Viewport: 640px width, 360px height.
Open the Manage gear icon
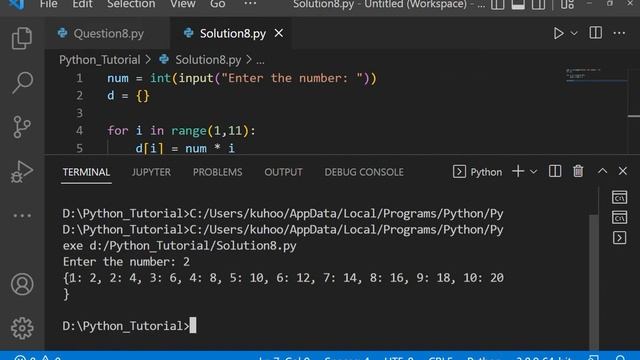[x=22, y=328]
